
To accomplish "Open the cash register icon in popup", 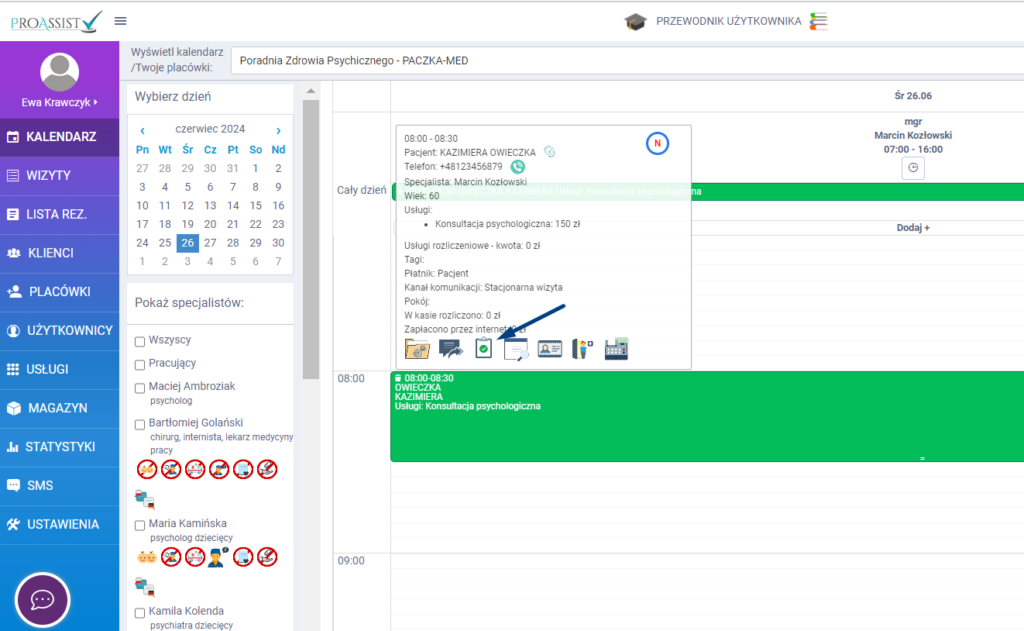I will point(616,348).
